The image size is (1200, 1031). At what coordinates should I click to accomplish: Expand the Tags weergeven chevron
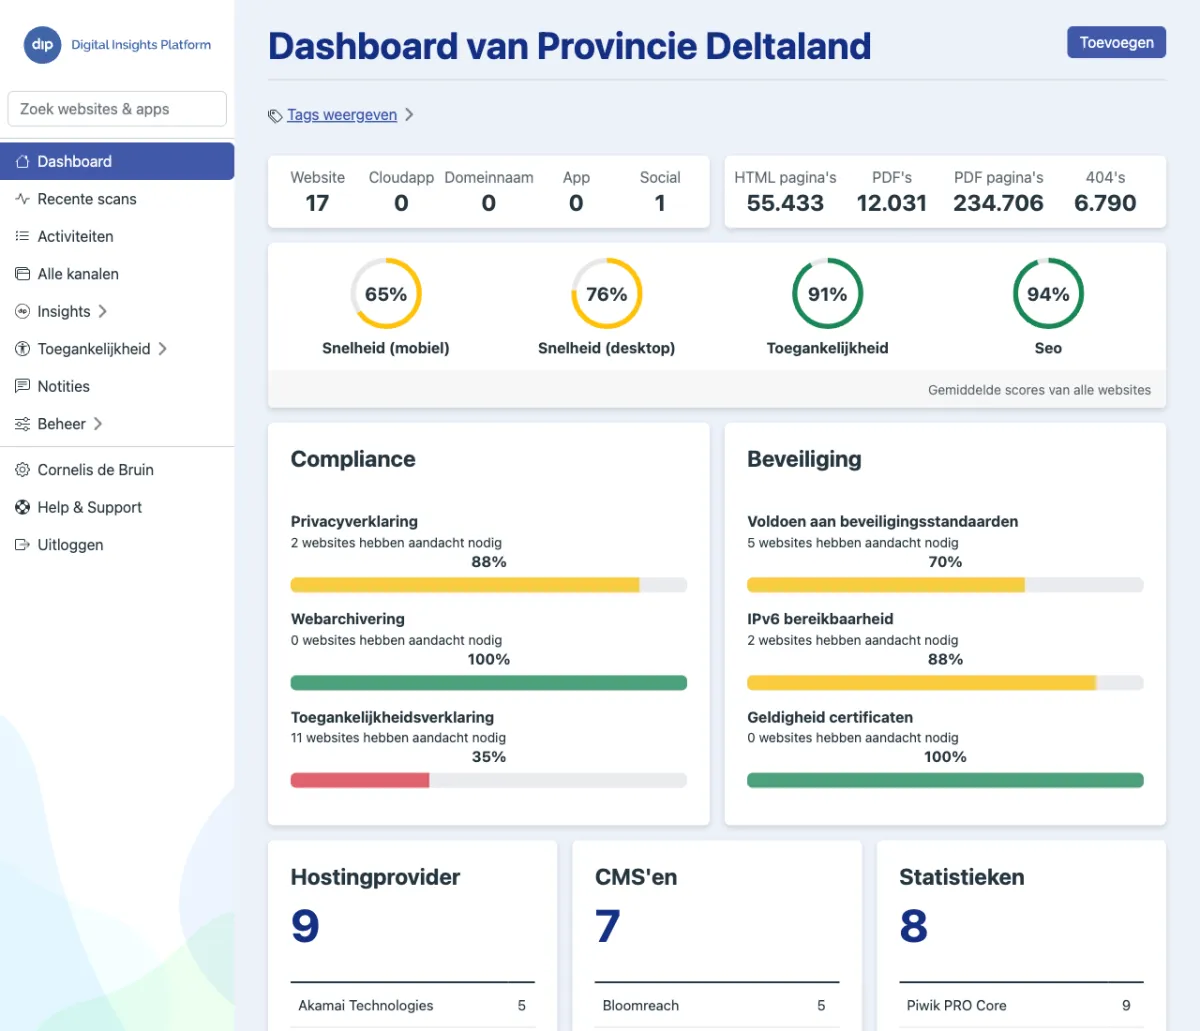click(409, 115)
